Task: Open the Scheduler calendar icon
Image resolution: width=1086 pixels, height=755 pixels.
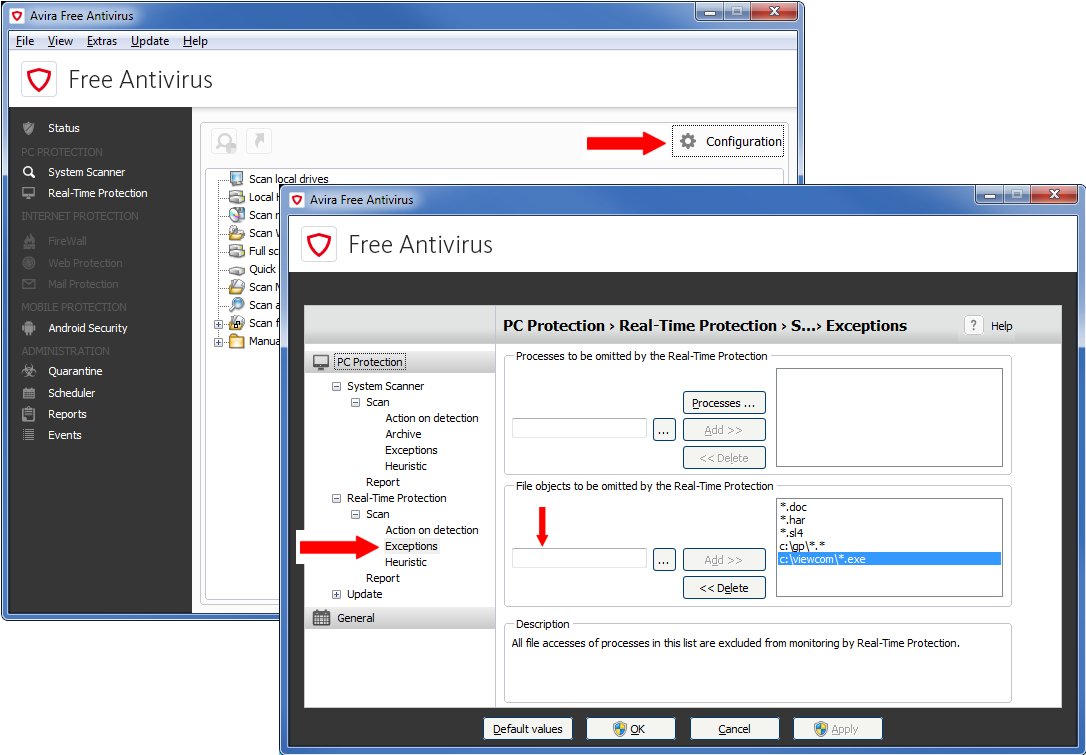Action: (x=28, y=393)
